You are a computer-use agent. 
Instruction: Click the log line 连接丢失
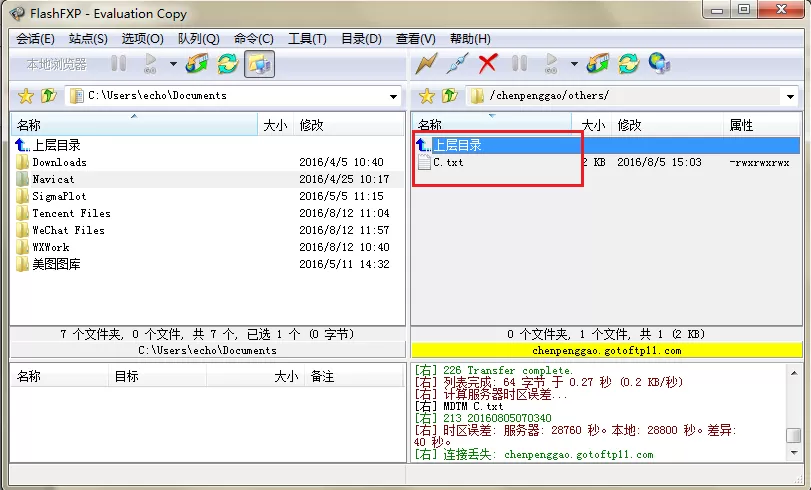534,455
